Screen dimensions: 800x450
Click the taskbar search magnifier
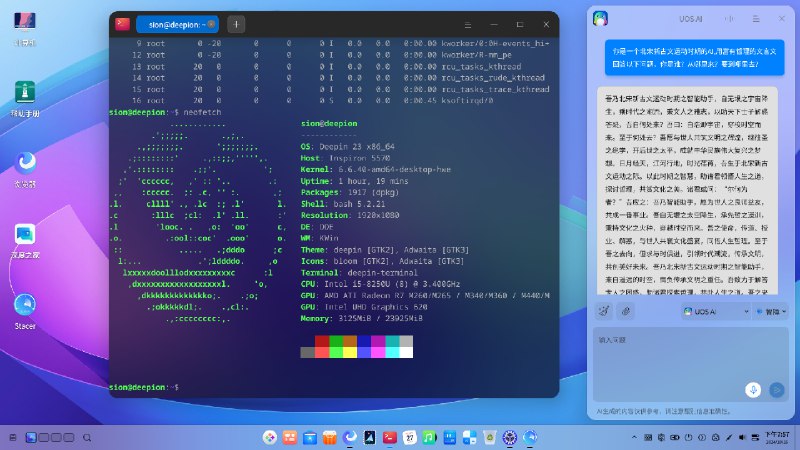pos(87,437)
